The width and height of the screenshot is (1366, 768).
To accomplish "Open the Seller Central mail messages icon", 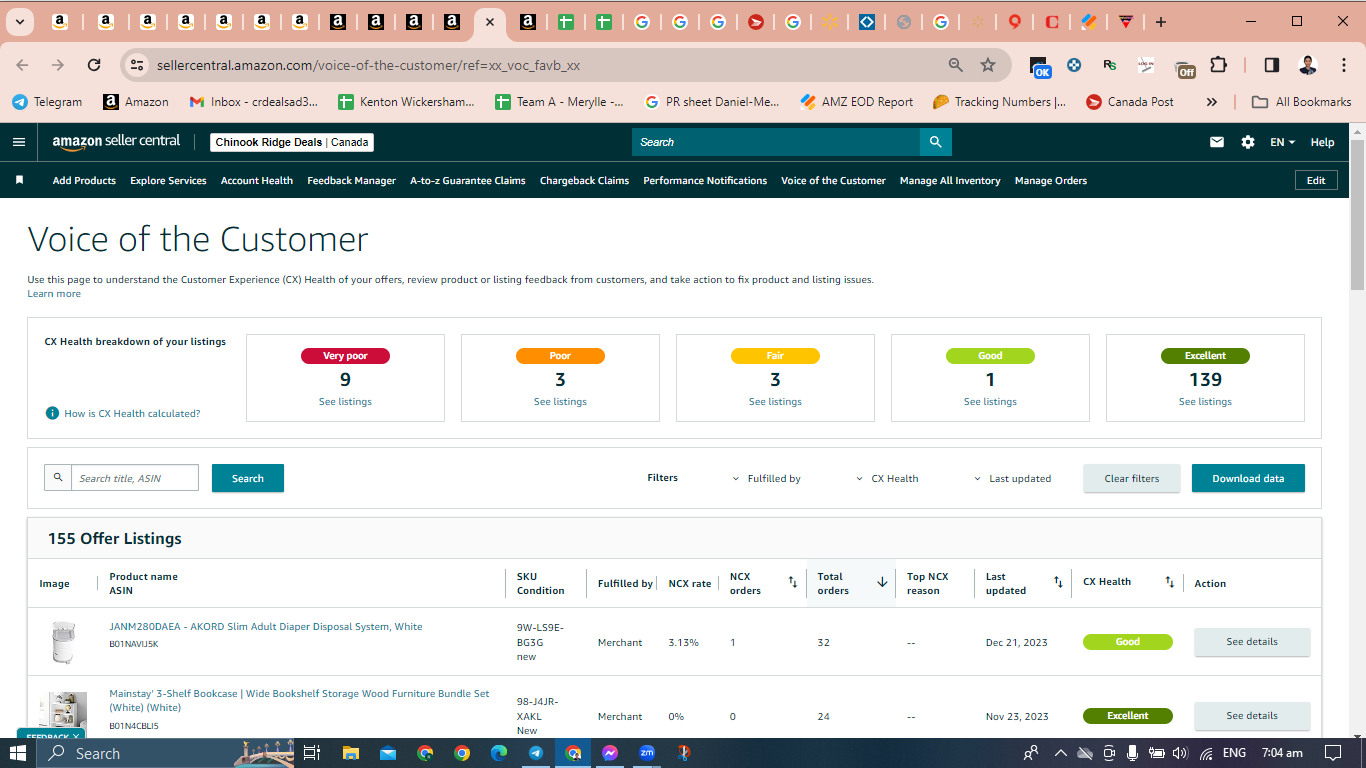I will 1217,142.
